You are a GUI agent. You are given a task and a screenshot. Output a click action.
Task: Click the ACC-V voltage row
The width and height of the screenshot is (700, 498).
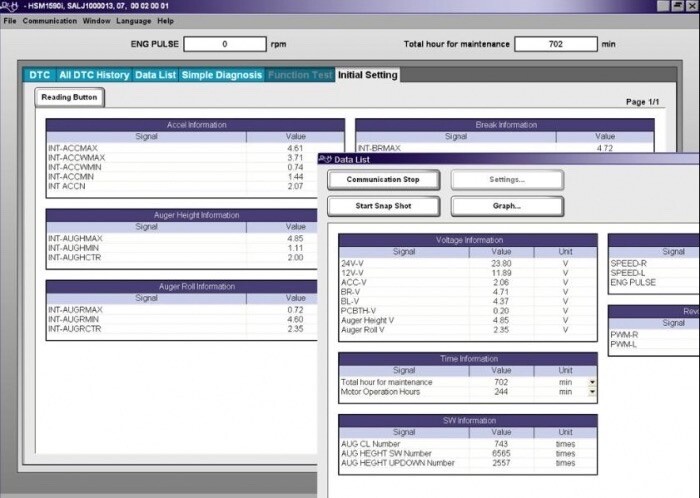tap(468, 282)
